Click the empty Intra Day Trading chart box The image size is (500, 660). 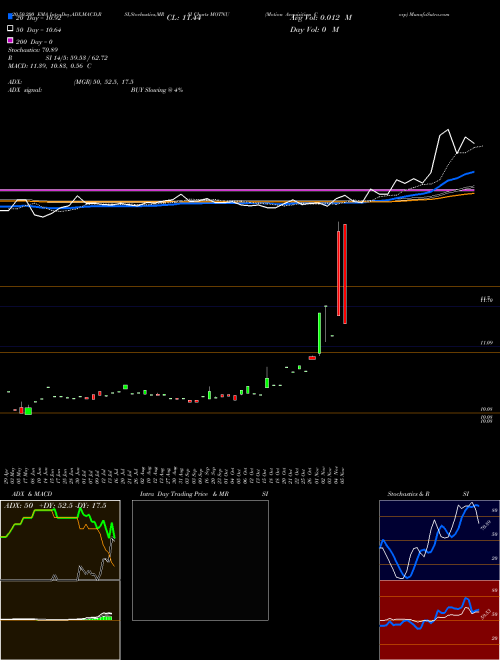coord(200,560)
